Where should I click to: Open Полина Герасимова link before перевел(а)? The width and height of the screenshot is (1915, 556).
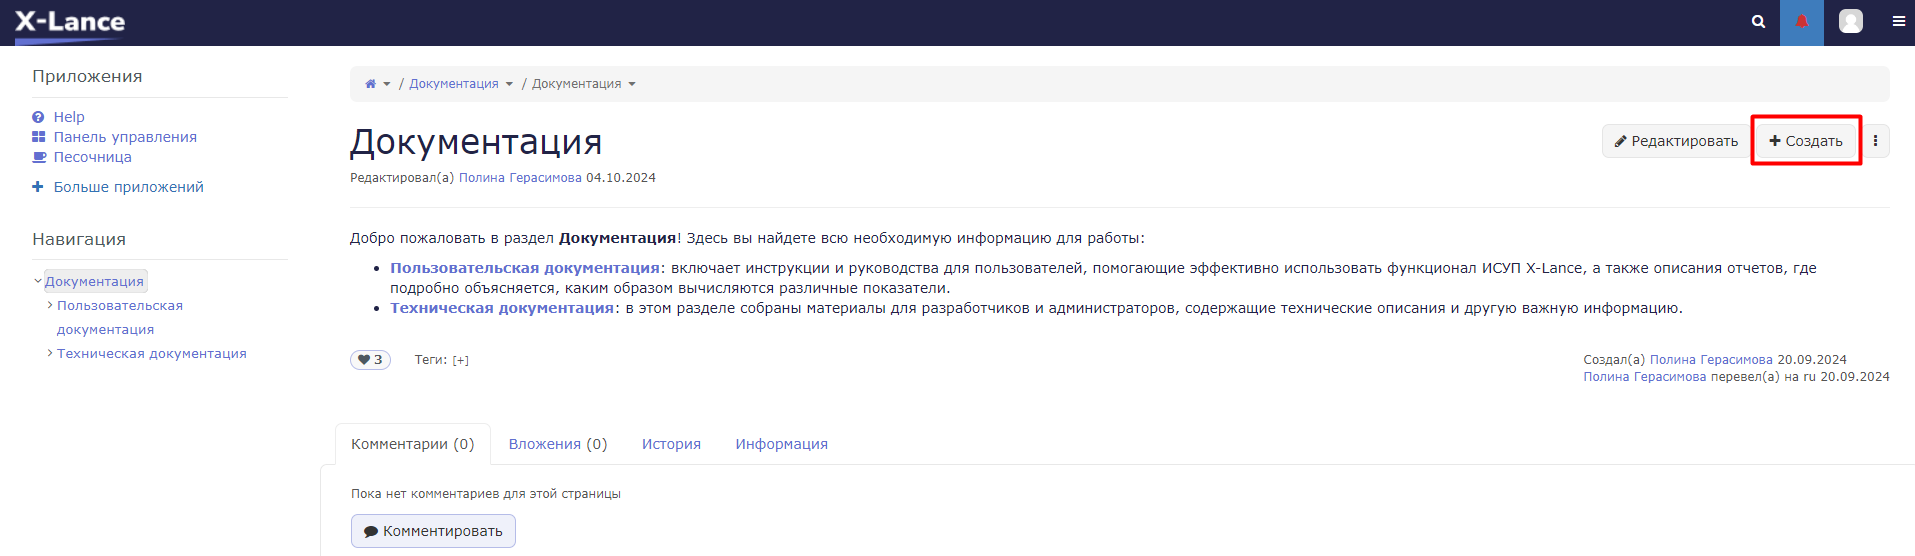click(x=1645, y=377)
